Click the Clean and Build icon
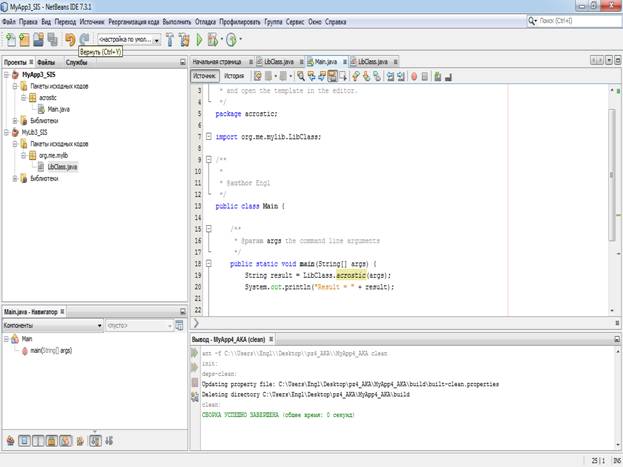The image size is (623, 467). [x=184, y=39]
